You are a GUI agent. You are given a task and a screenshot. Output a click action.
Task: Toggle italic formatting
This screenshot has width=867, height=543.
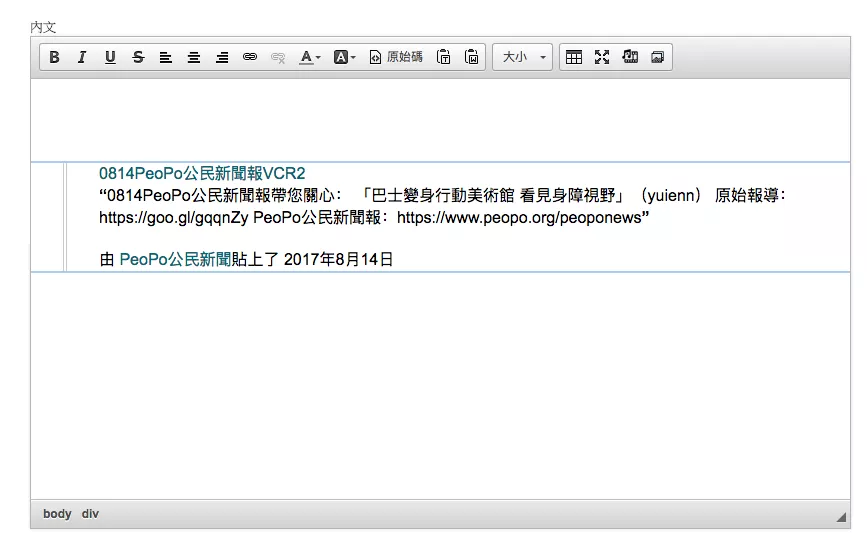[x=82, y=57]
